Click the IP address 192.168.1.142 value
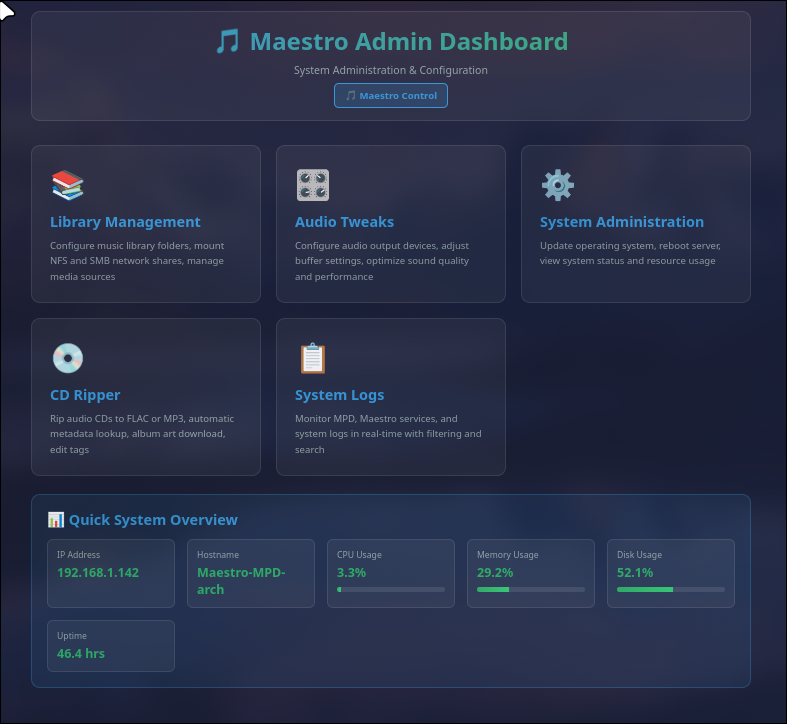787x724 pixels. pos(98,573)
